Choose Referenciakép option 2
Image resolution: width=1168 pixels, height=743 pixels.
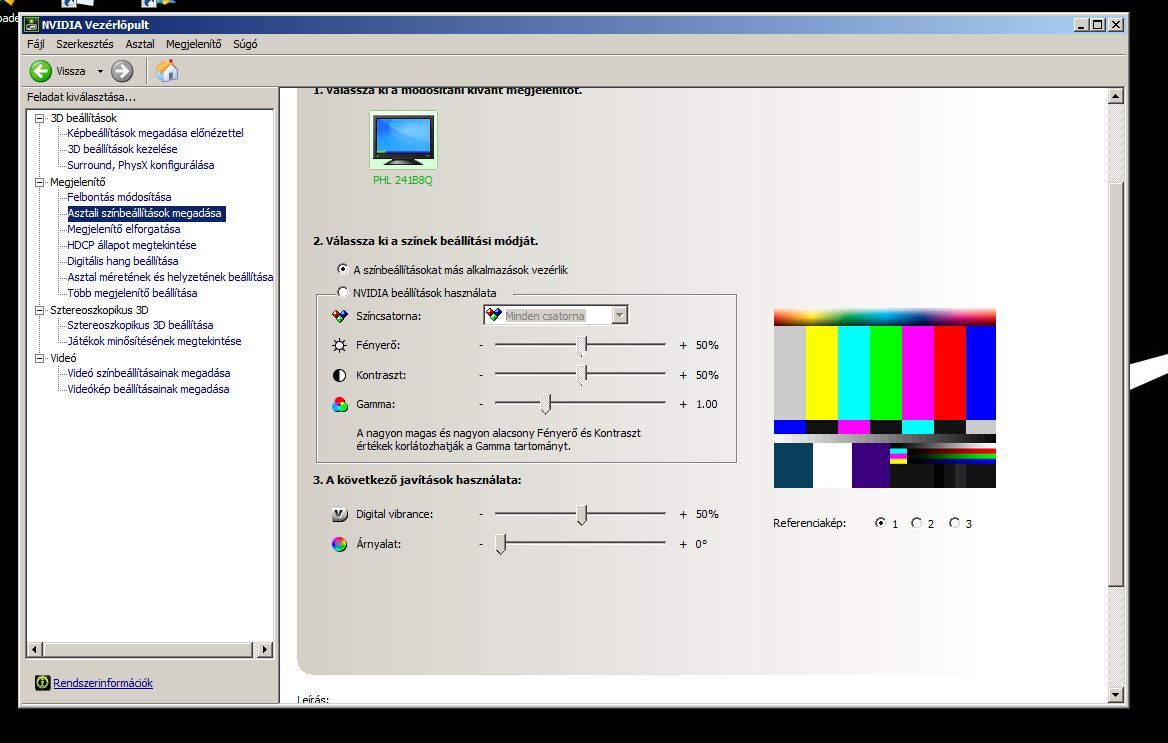click(916, 523)
